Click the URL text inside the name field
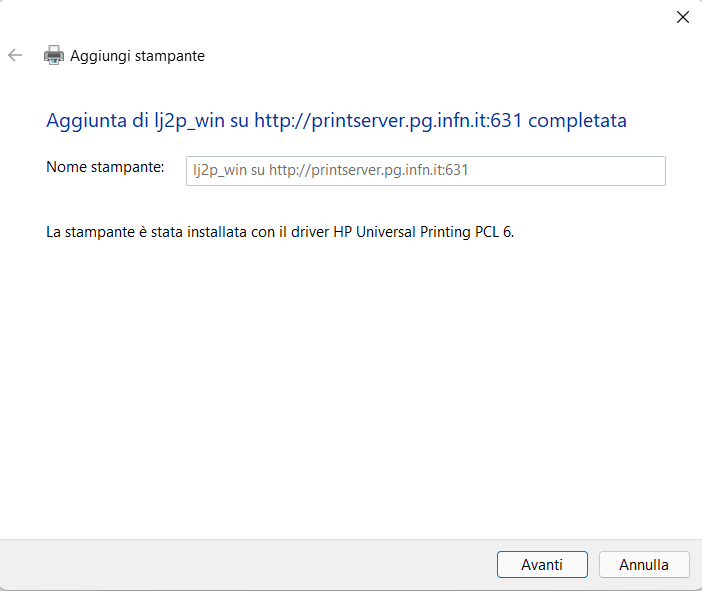Image resolution: width=702 pixels, height=591 pixels. click(368, 171)
